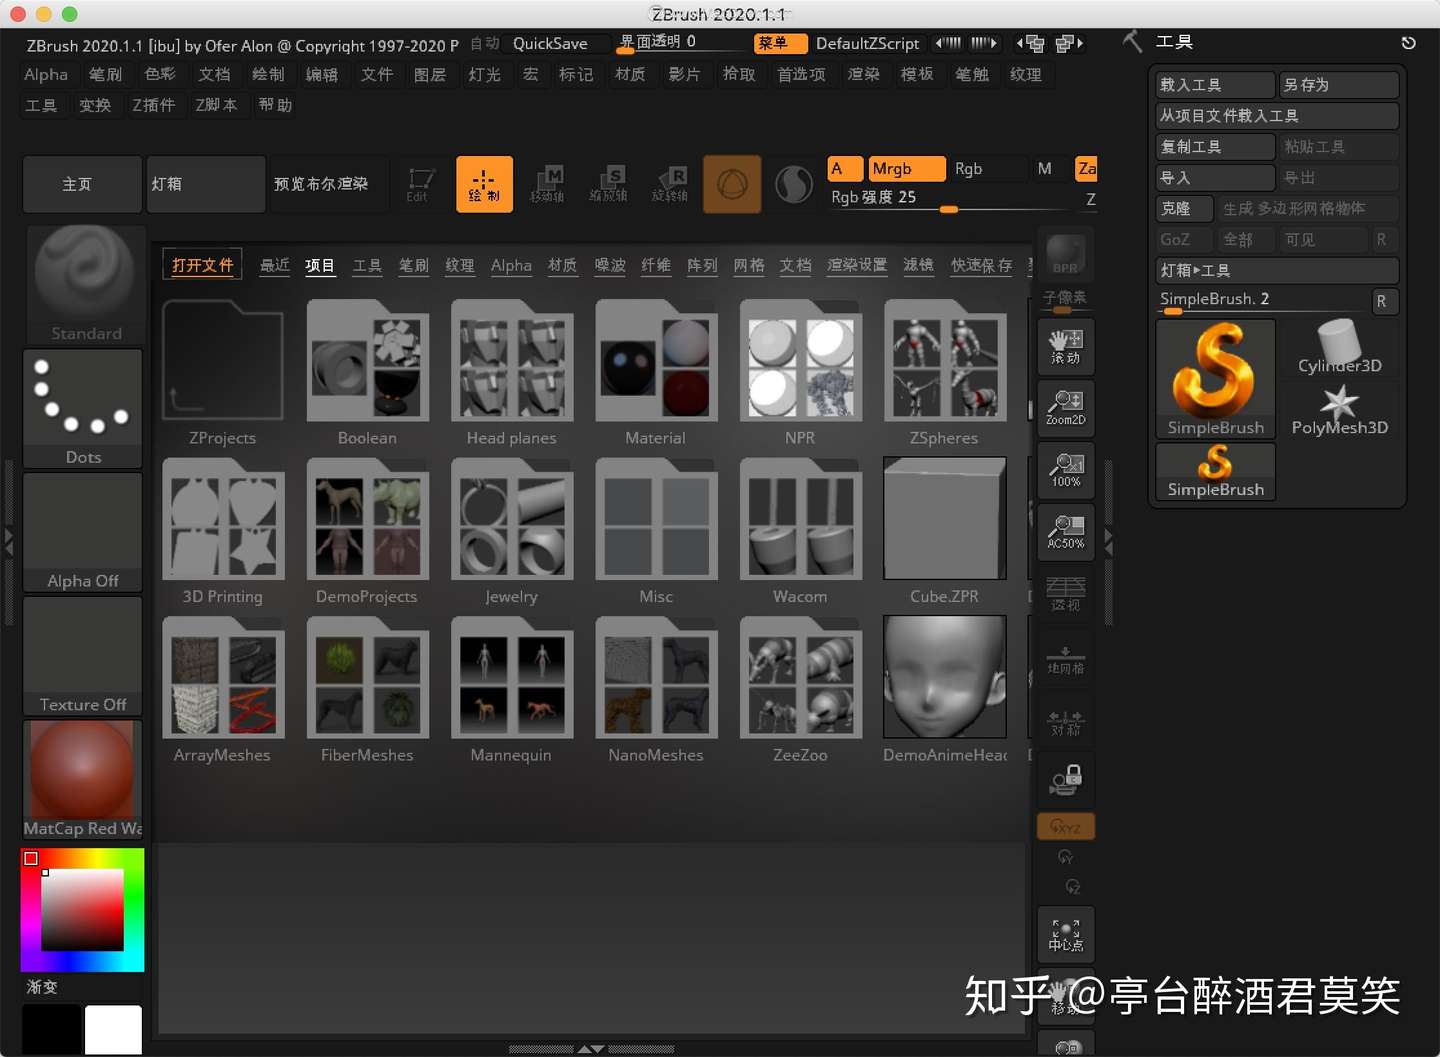Screen dimensions: 1440x1057
Task: Open the 首选项 preferences menu
Action: point(802,74)
